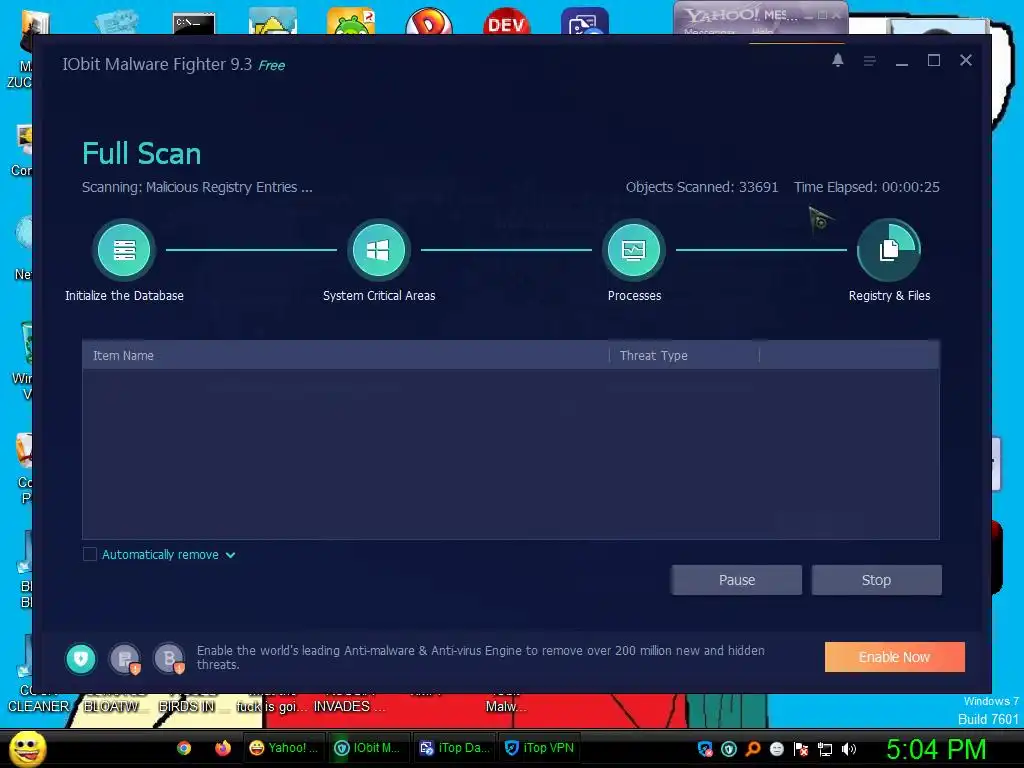Click the orange magnifier tray icon
This screenshot has height=768, width=1024.
point(753,749)
